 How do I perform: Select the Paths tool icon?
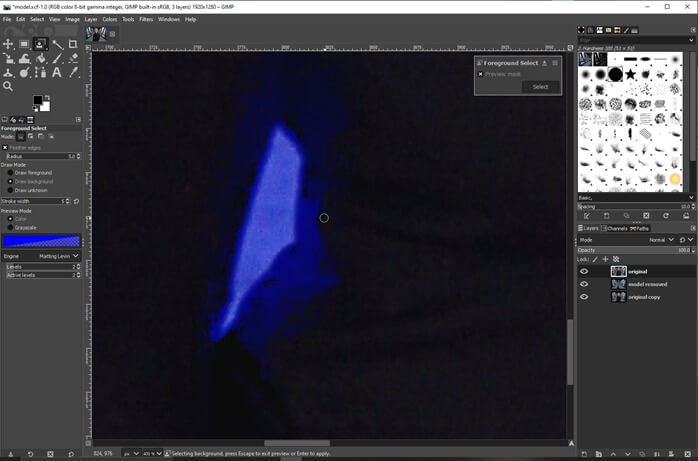pyautogui.click(x=41, y=72)
